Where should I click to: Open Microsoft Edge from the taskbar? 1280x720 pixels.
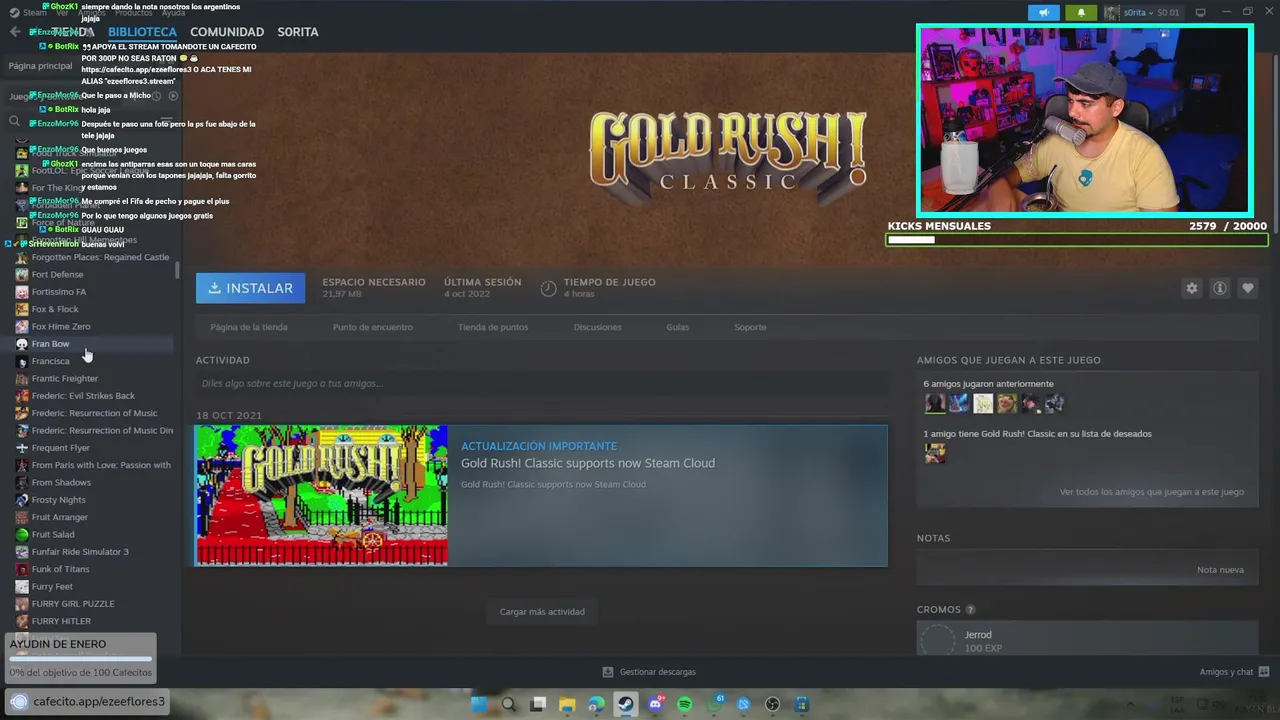[x=597, y=704]
